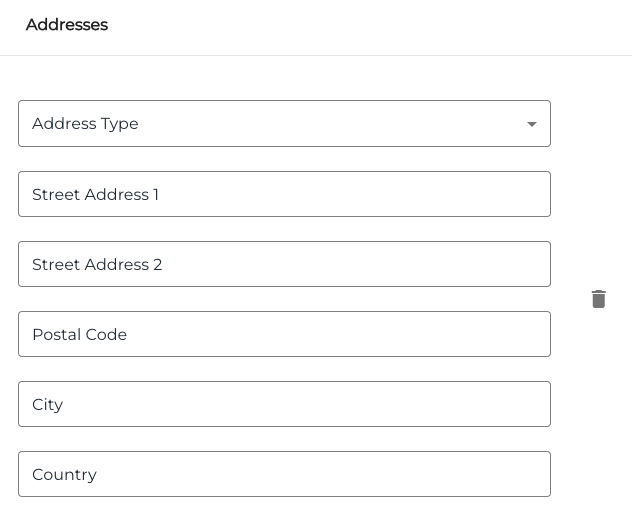Screen dimensions: 632x520
Task: Click the Street Address 2 placeholder label
Action: coord(97,265)
